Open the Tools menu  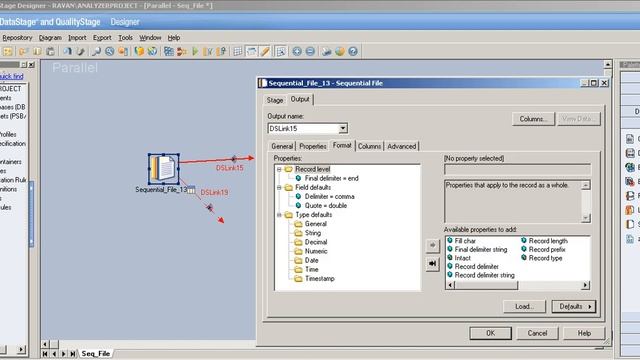(x=125, y=38)
